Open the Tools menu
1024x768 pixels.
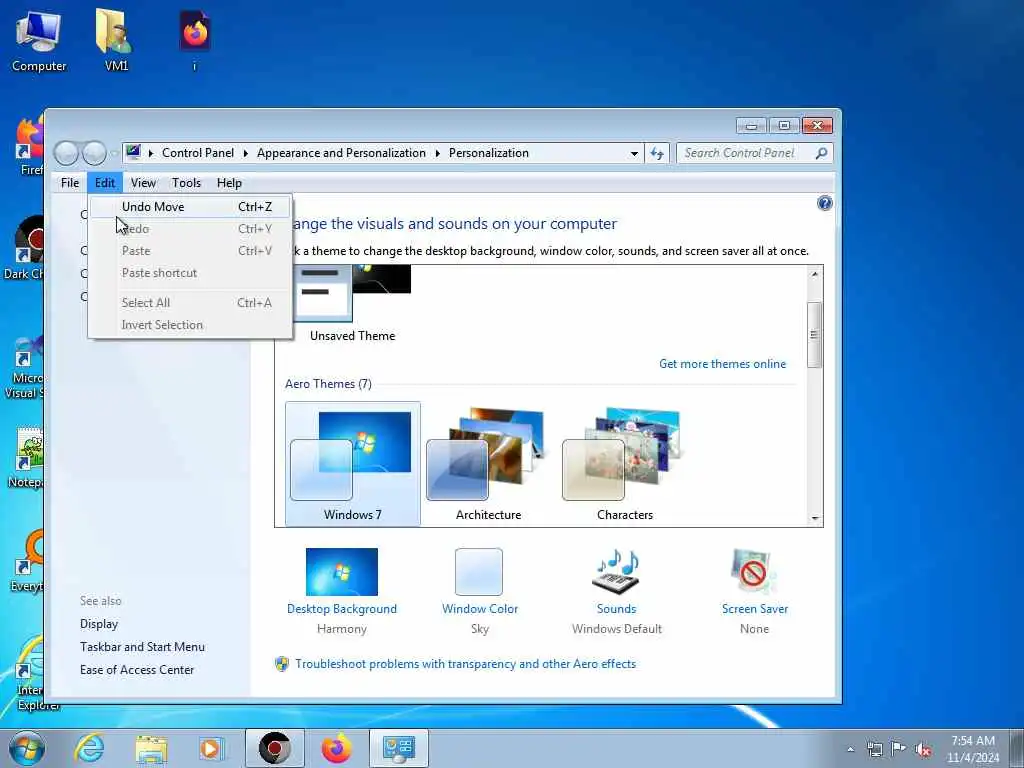(x=186, y=183)
